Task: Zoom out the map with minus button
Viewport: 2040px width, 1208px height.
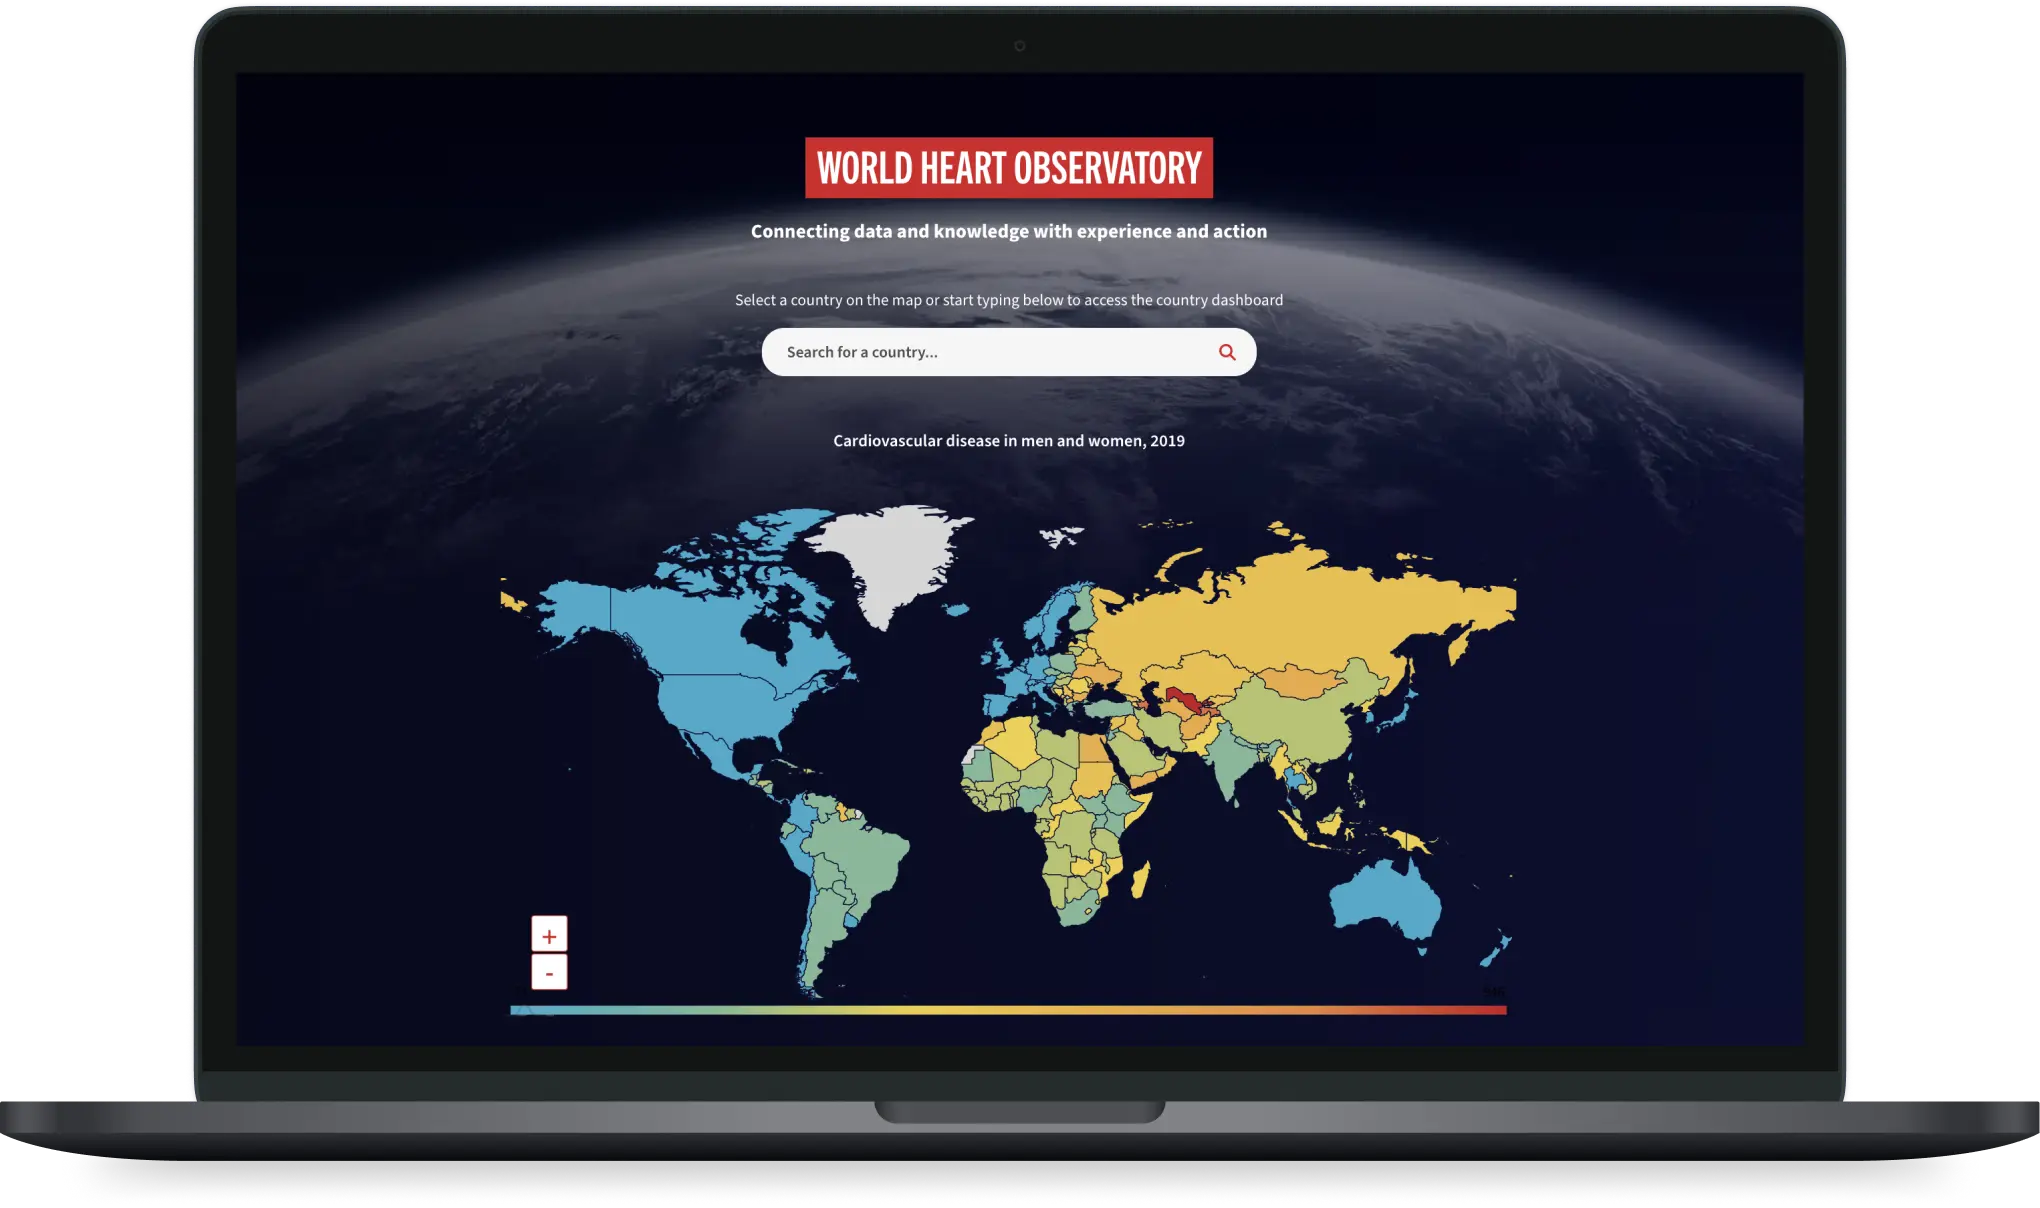Action: pyautogui.click(x=549, y=972)
